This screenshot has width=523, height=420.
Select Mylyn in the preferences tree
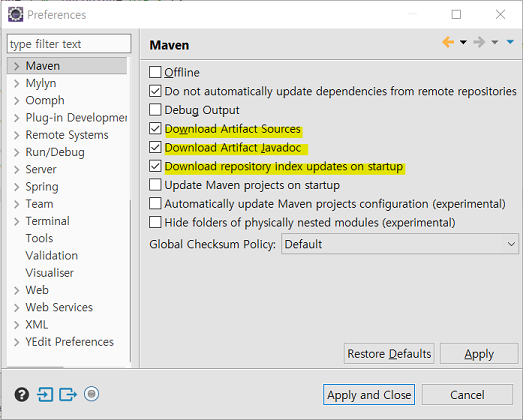tap(41, 83)
